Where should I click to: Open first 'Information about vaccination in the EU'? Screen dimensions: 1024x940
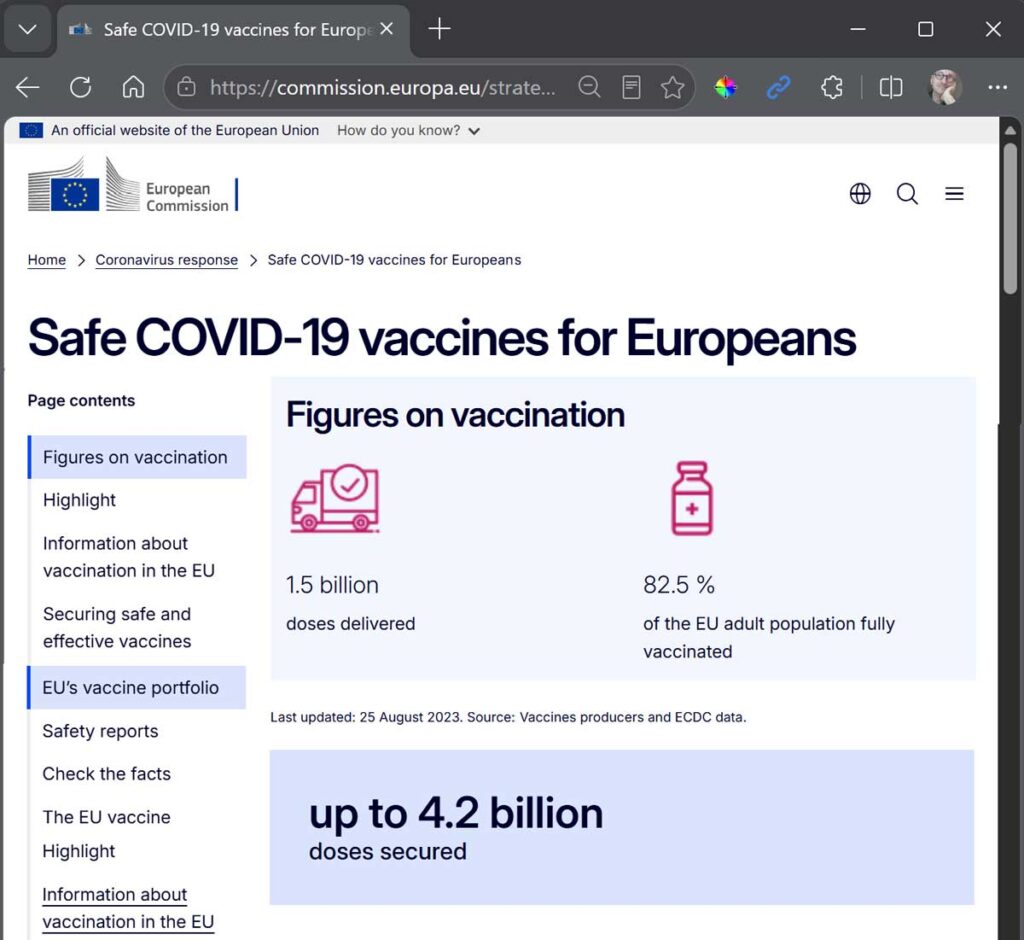129,557
